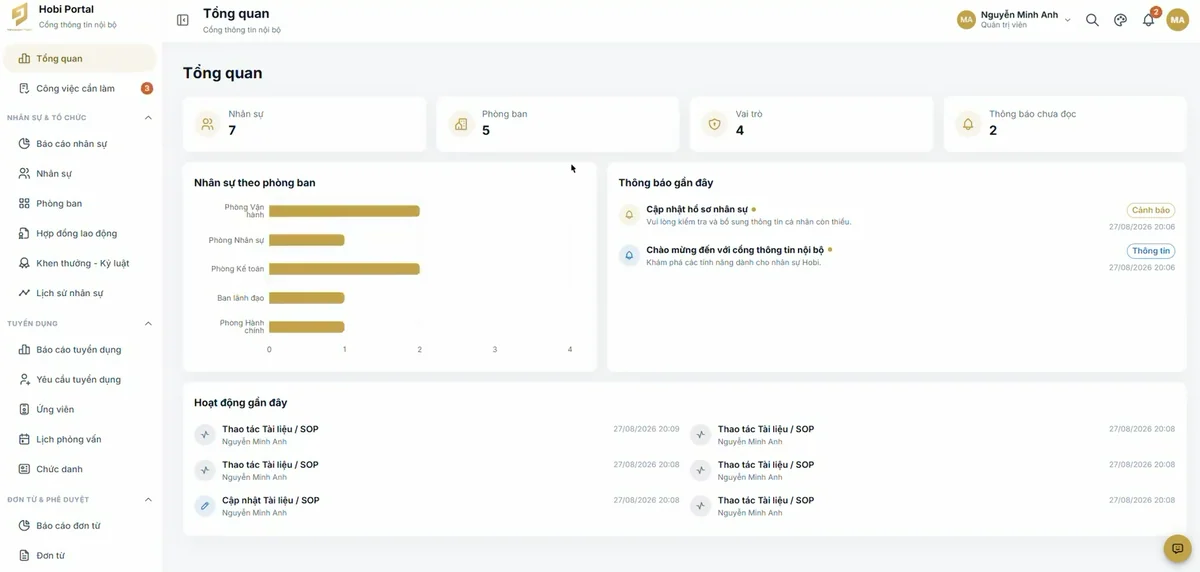Collapse the ĐƠN TỪ & PHÊ DUYỆT section

pos(148,499)
